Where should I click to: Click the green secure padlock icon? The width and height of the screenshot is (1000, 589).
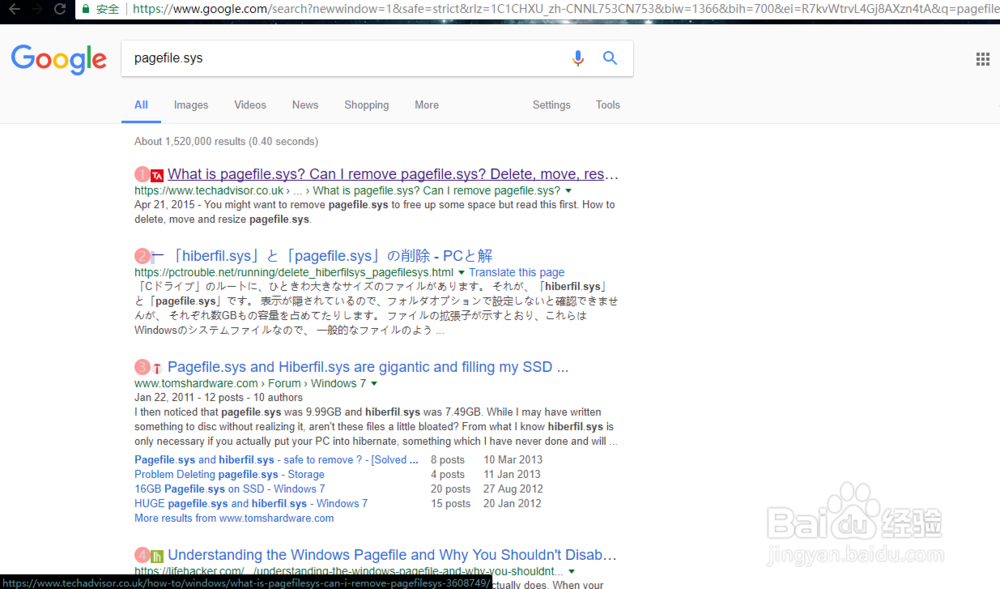[x=85, y=9]
